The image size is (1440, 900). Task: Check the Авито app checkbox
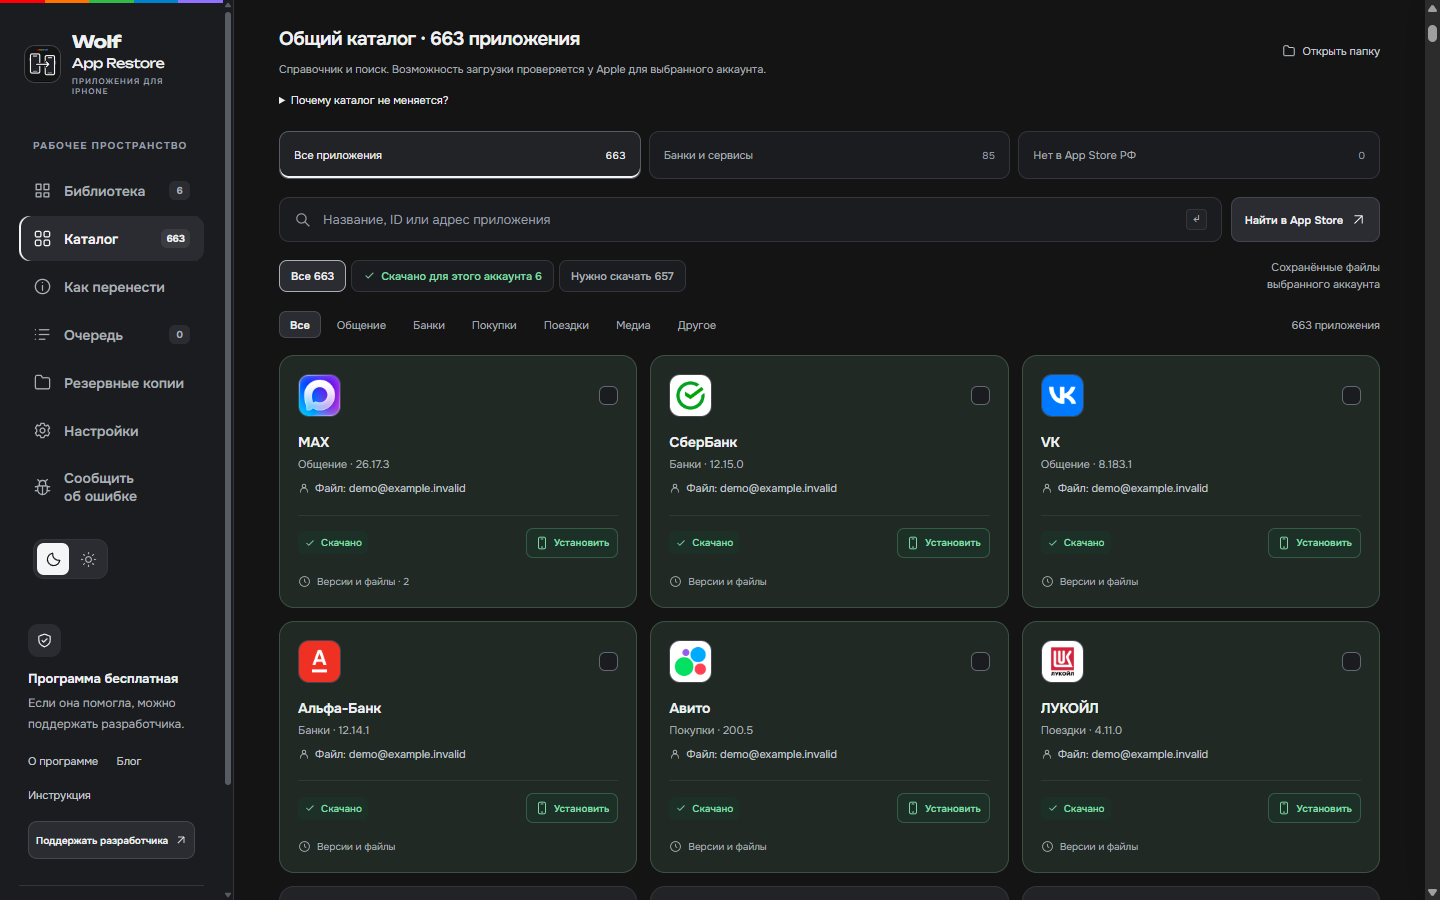tap(980, 661)
